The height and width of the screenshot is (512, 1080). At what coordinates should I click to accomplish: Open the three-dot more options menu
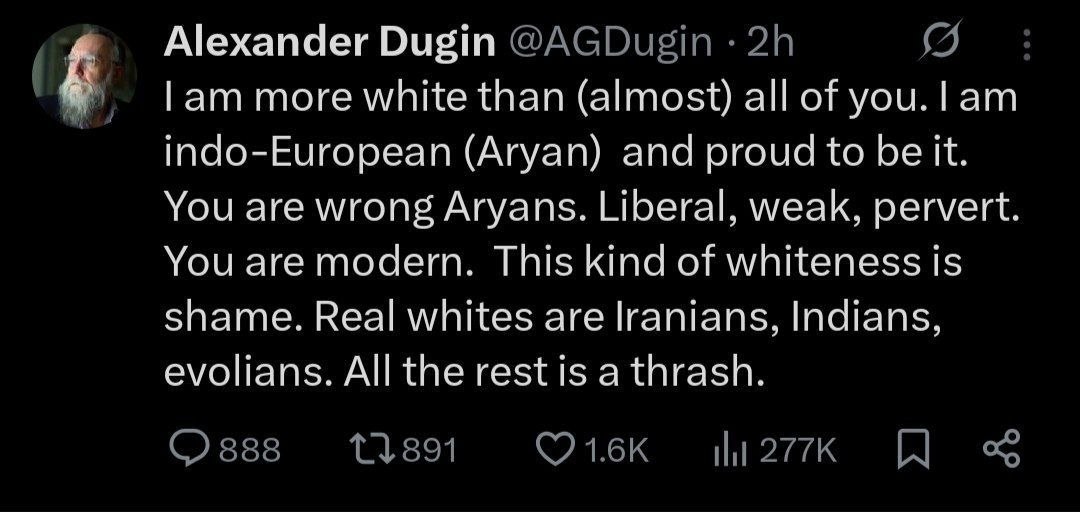point(1027,44)
